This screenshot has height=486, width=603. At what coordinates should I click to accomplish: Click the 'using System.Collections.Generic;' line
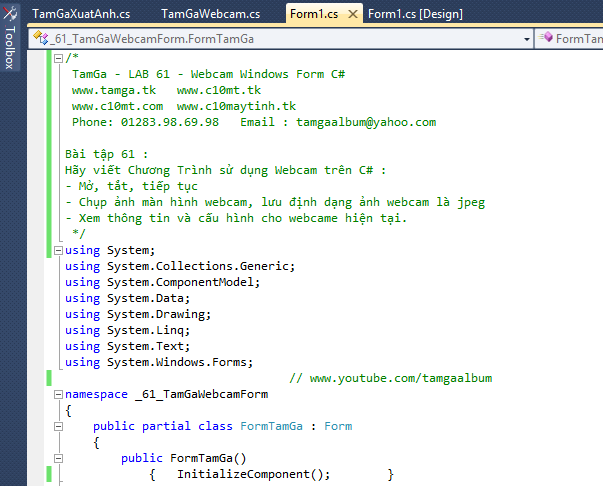point(180,266)
